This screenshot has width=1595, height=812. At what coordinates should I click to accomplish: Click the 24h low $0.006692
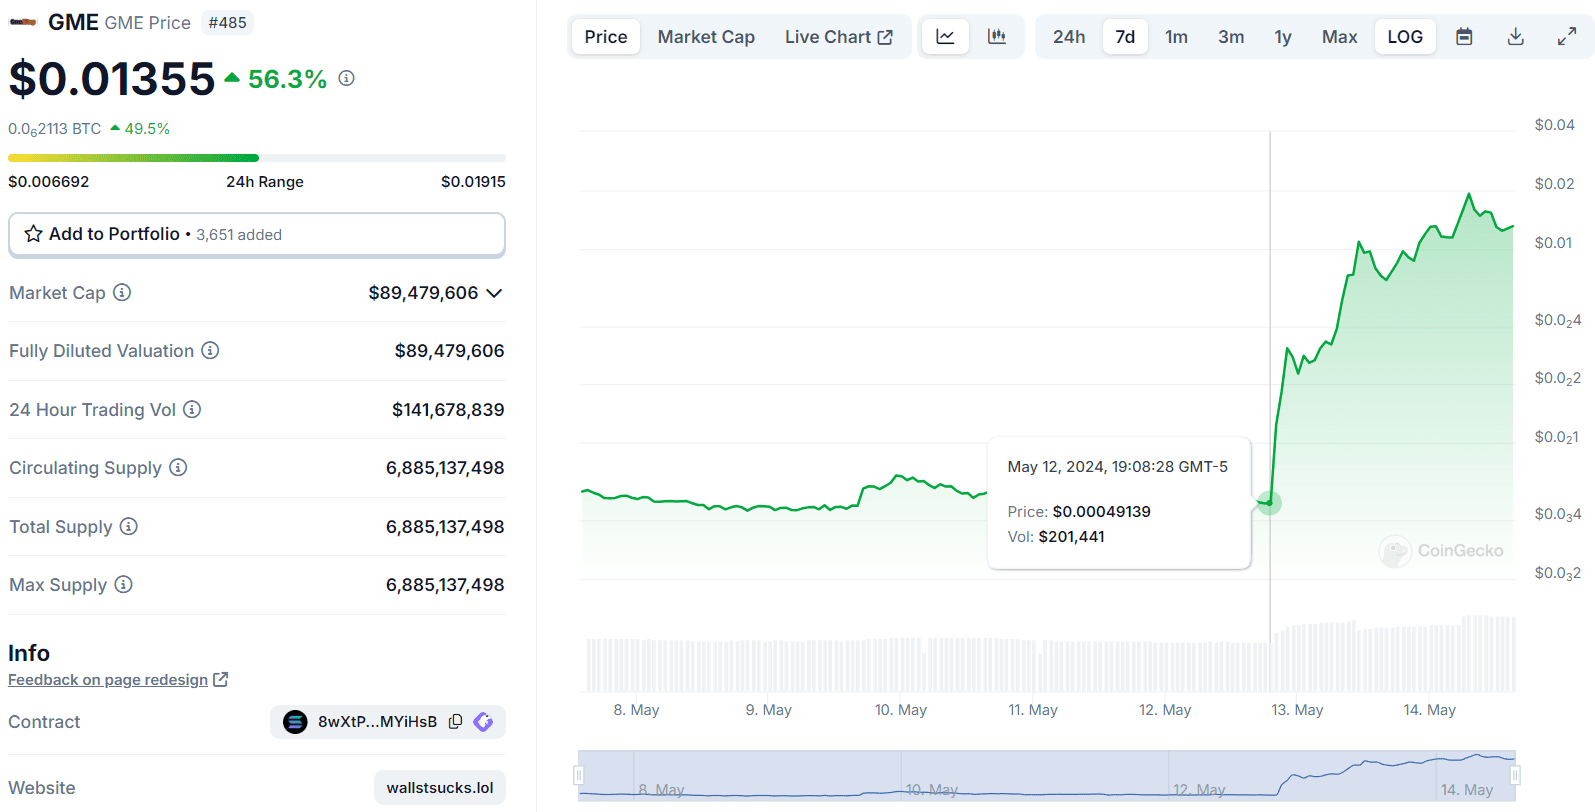click(49, 182)
